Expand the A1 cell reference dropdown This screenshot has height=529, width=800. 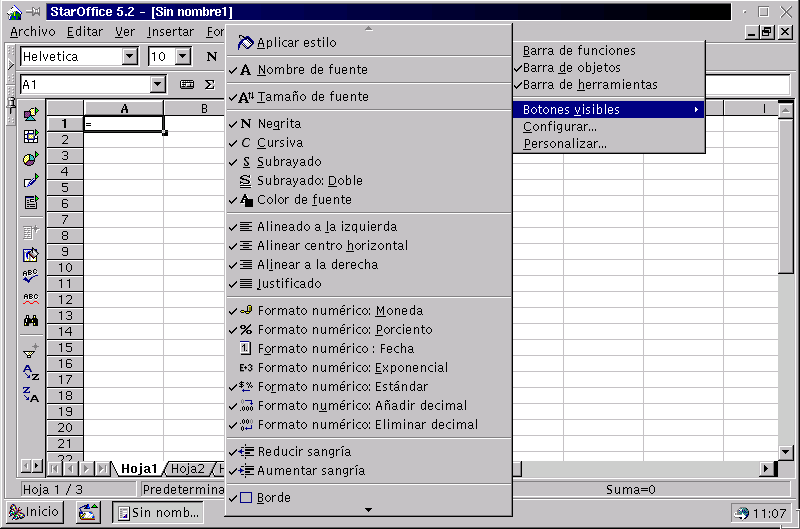pos(157,85)
